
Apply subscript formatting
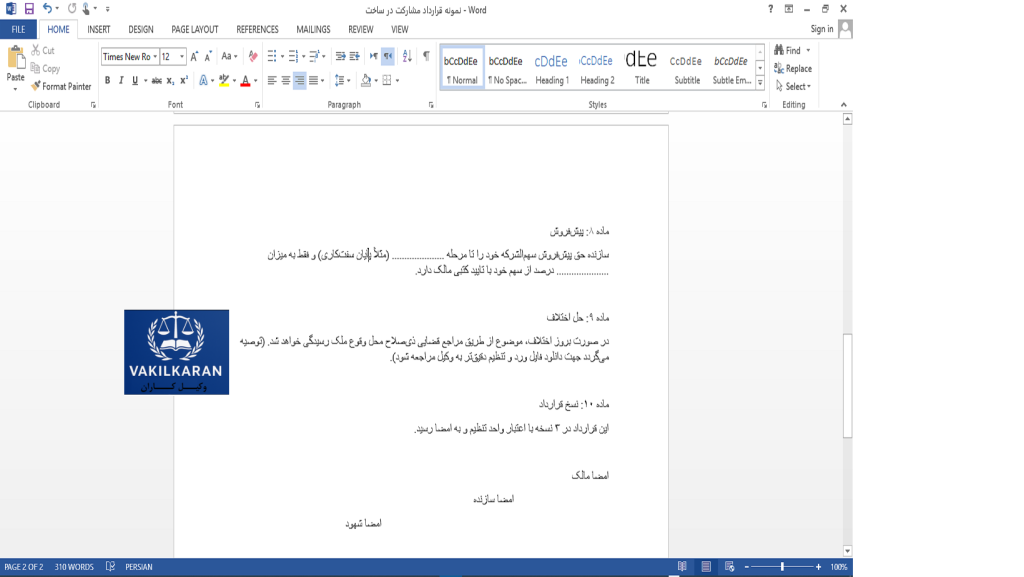coord(170,79)
